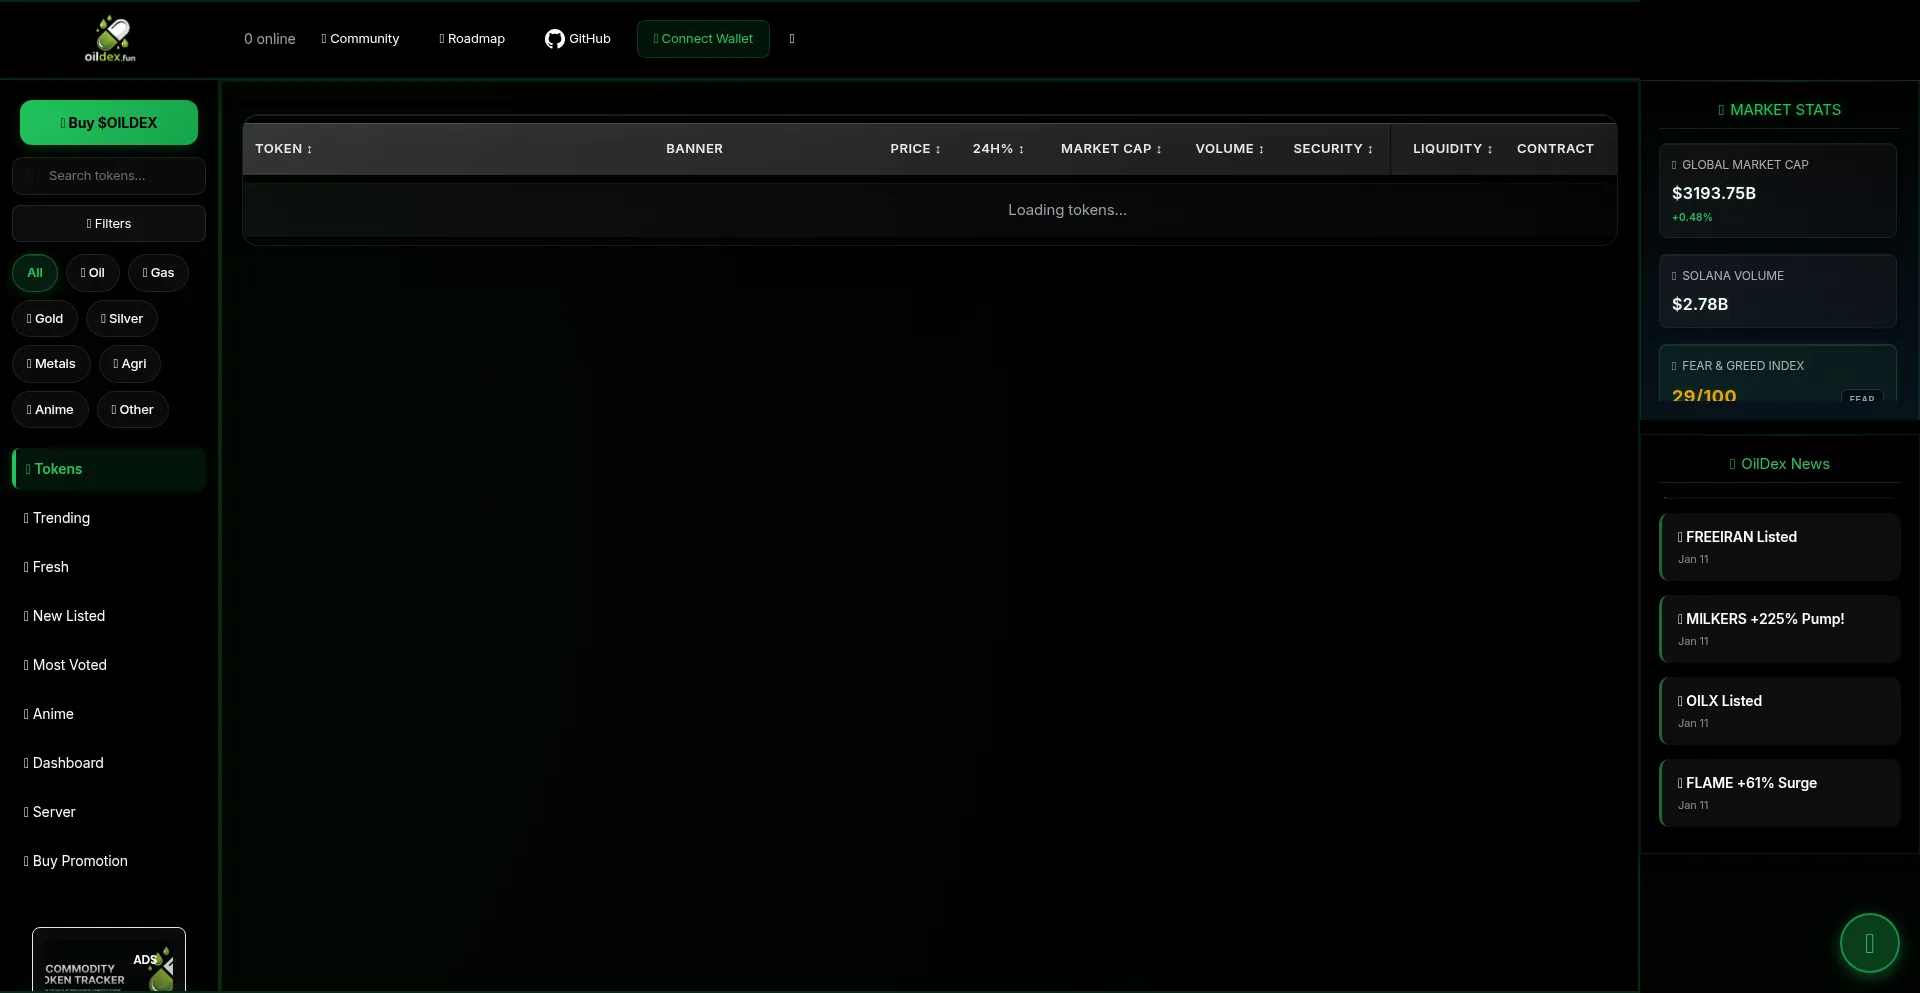Sort tokens by Market Cap header
1920x993 pixels.
1110,149
